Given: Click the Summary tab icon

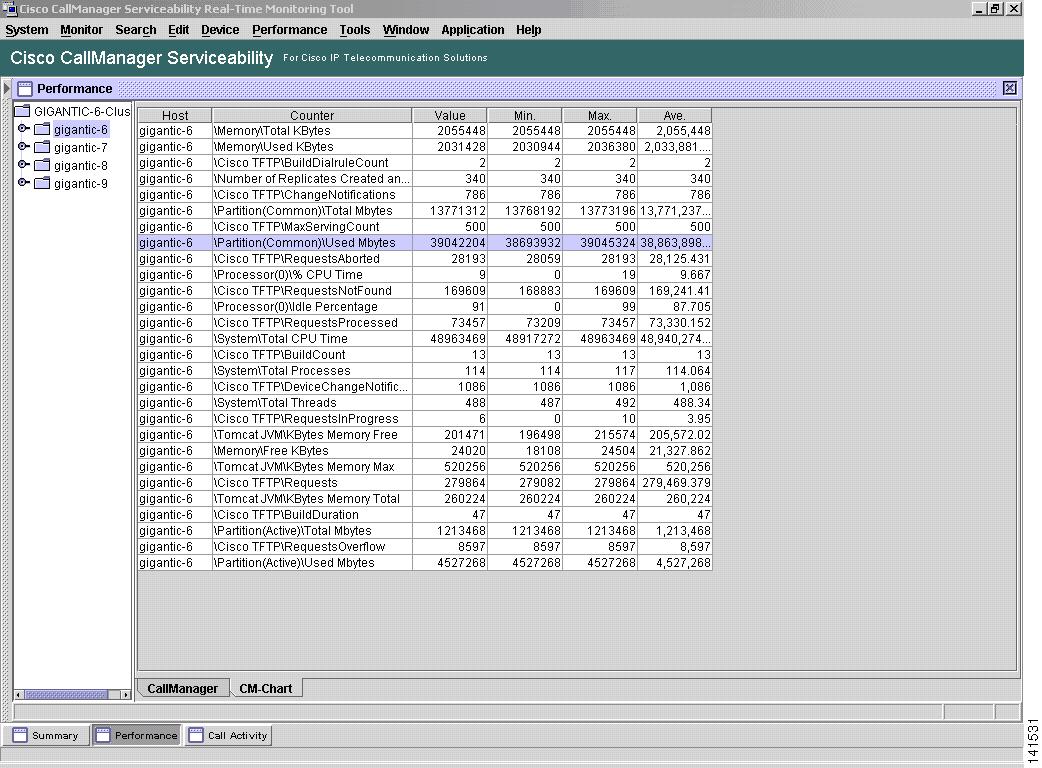Looking at the screenshot, I should 20,735.
